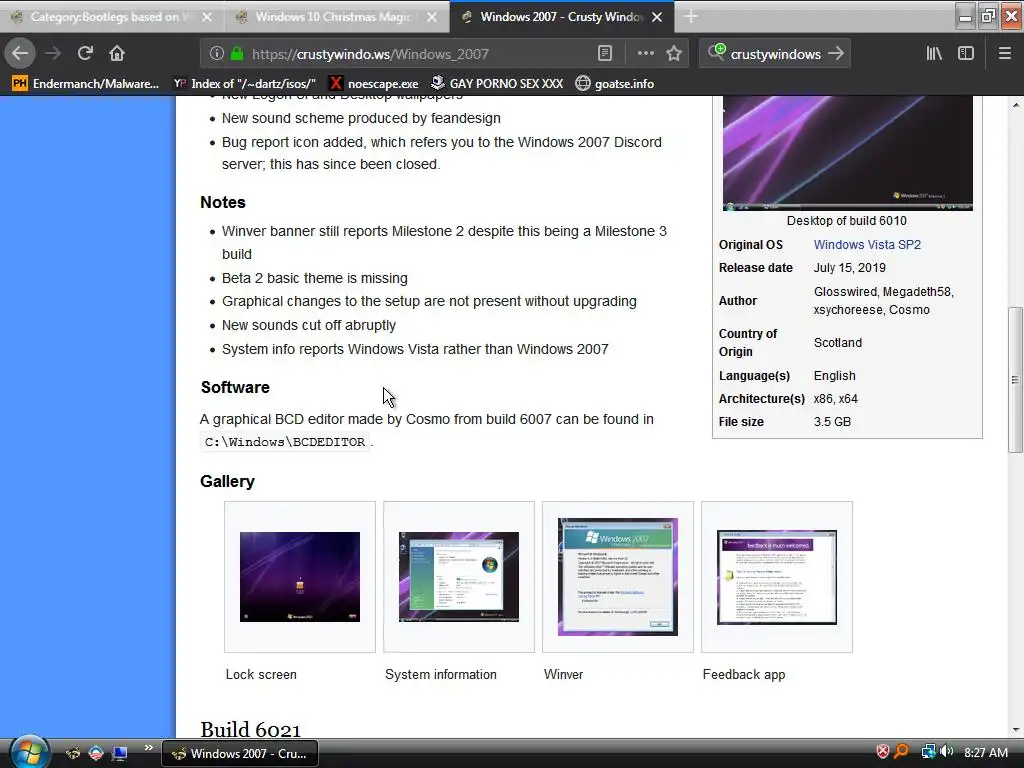Open page actions three-dot menu
This screenshot has height=768, width=1024.
click(645, 54)
